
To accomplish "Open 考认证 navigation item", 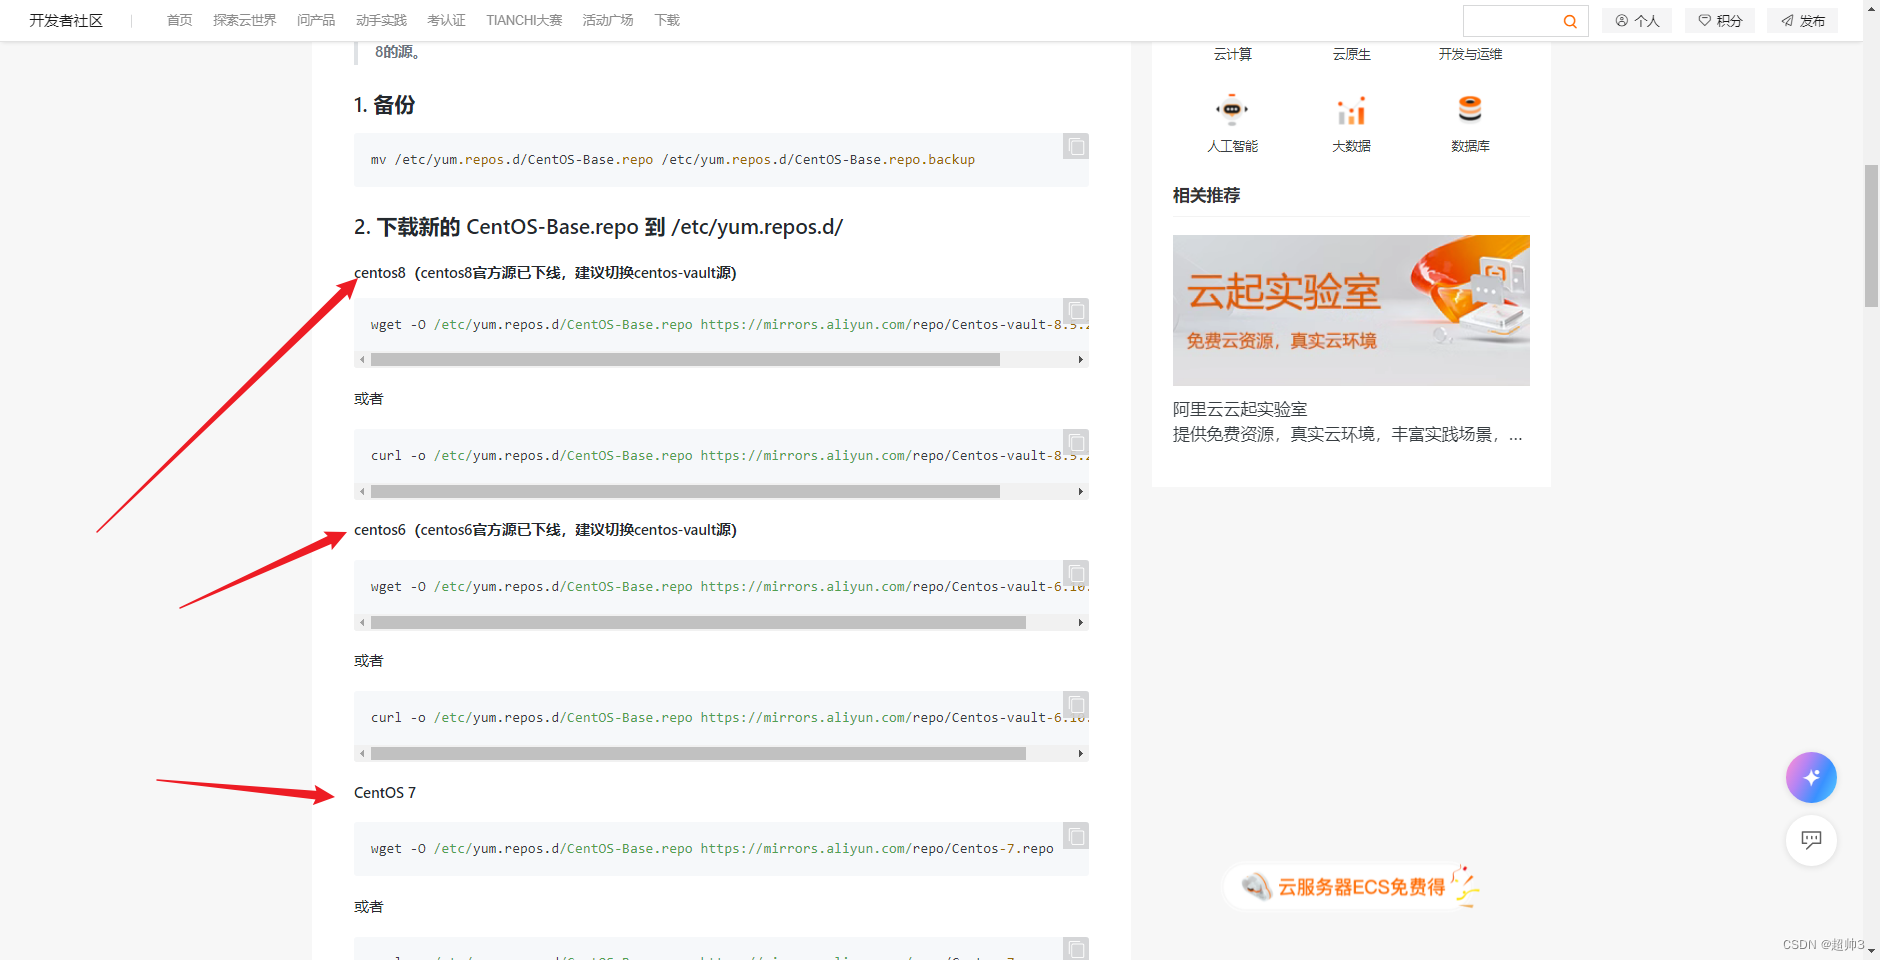I will coord(446,20).
